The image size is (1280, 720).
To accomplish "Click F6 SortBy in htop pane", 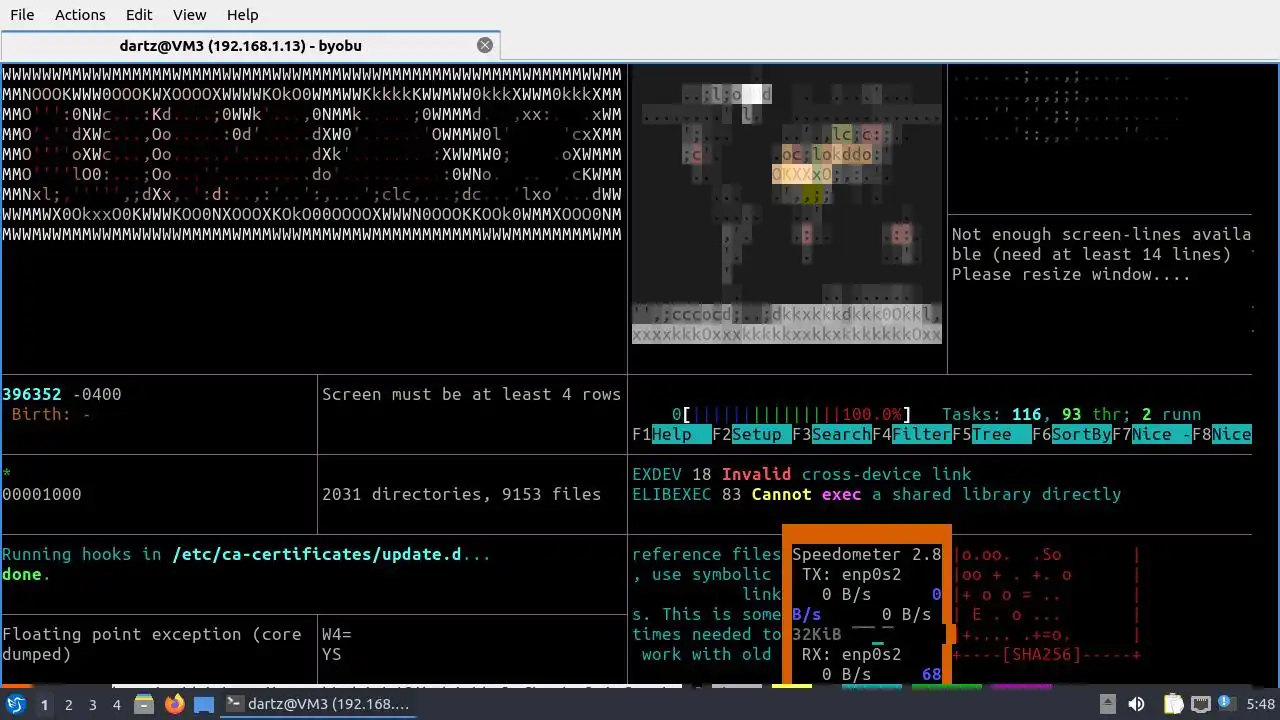I will (1072, 434).
